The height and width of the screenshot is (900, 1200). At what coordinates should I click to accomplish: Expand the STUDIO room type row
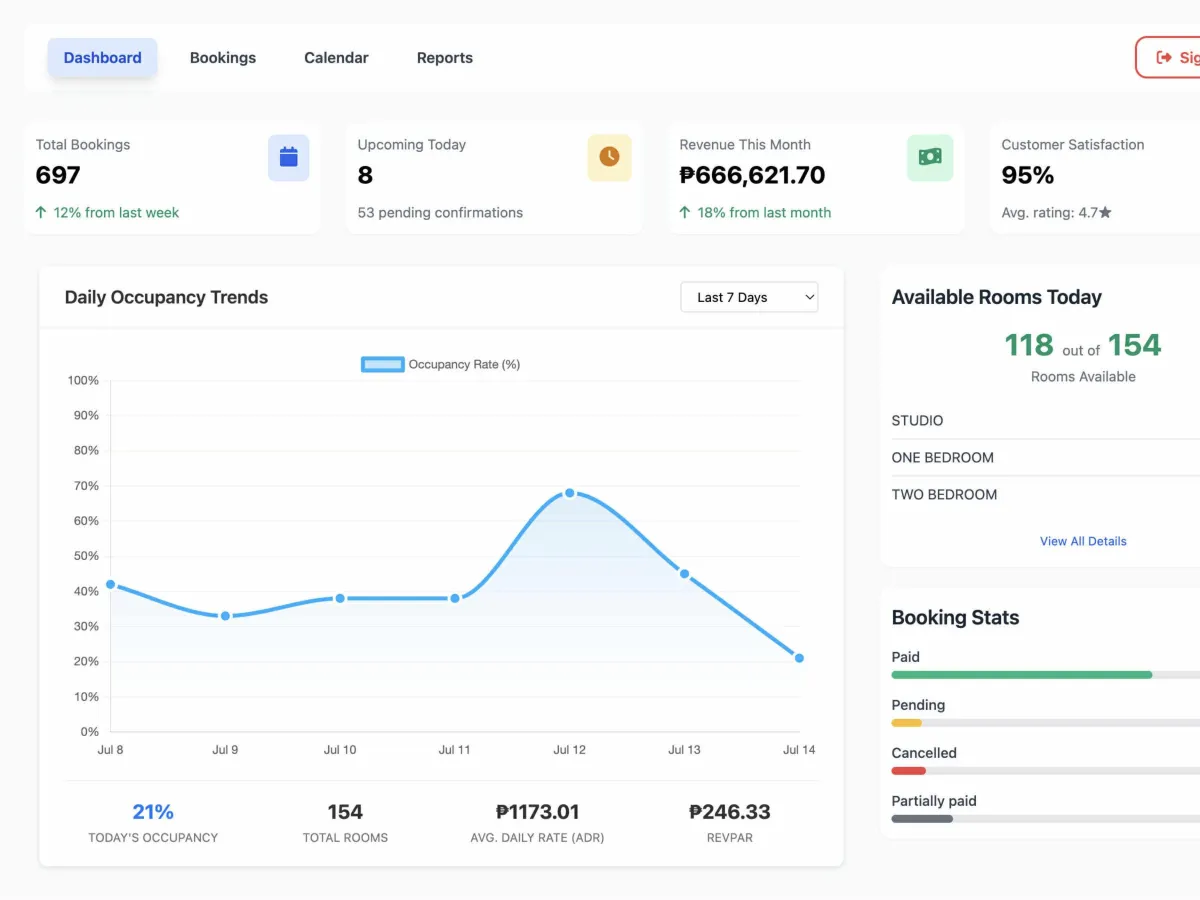[1040, 421]
